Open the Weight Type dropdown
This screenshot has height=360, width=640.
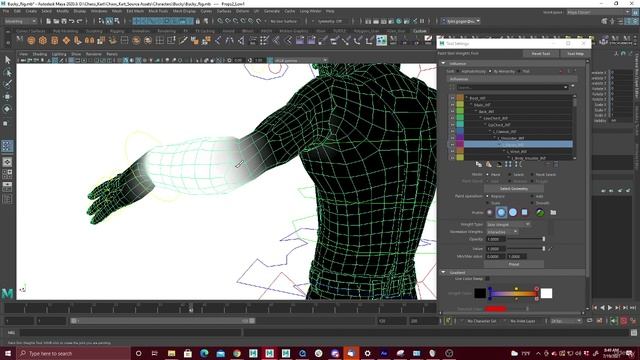click(x=508, y=224)
